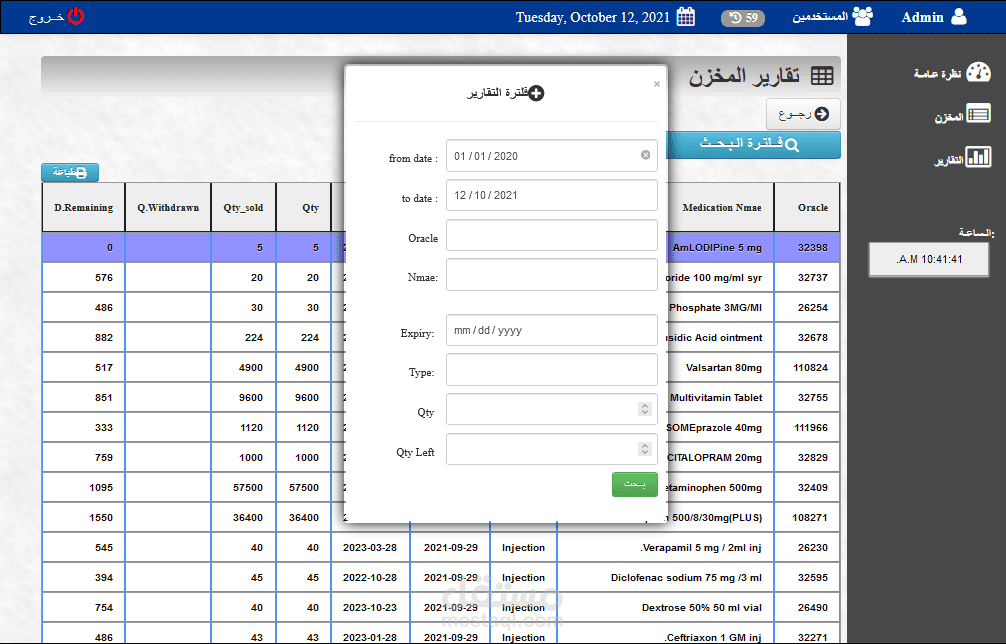This screenshot has height=644, width=1006.
Task: Click the D.Remaining cell 1550
Action: point(83,518)
